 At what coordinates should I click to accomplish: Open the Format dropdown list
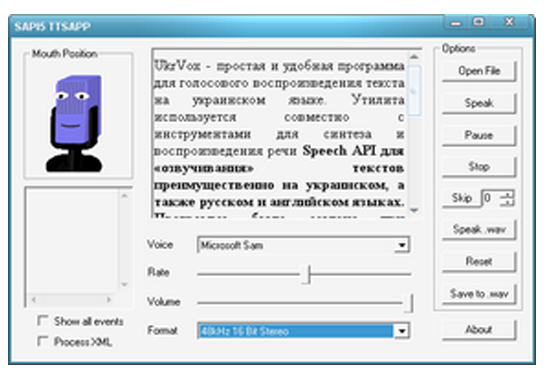point(402,331)
